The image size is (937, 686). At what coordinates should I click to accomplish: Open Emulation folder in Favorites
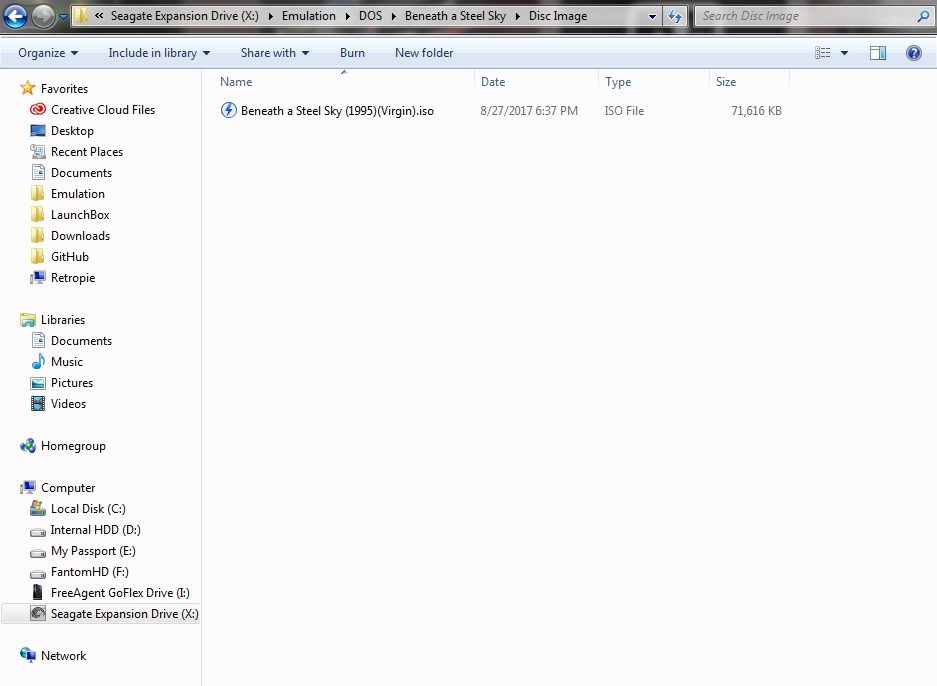point(78,194)
